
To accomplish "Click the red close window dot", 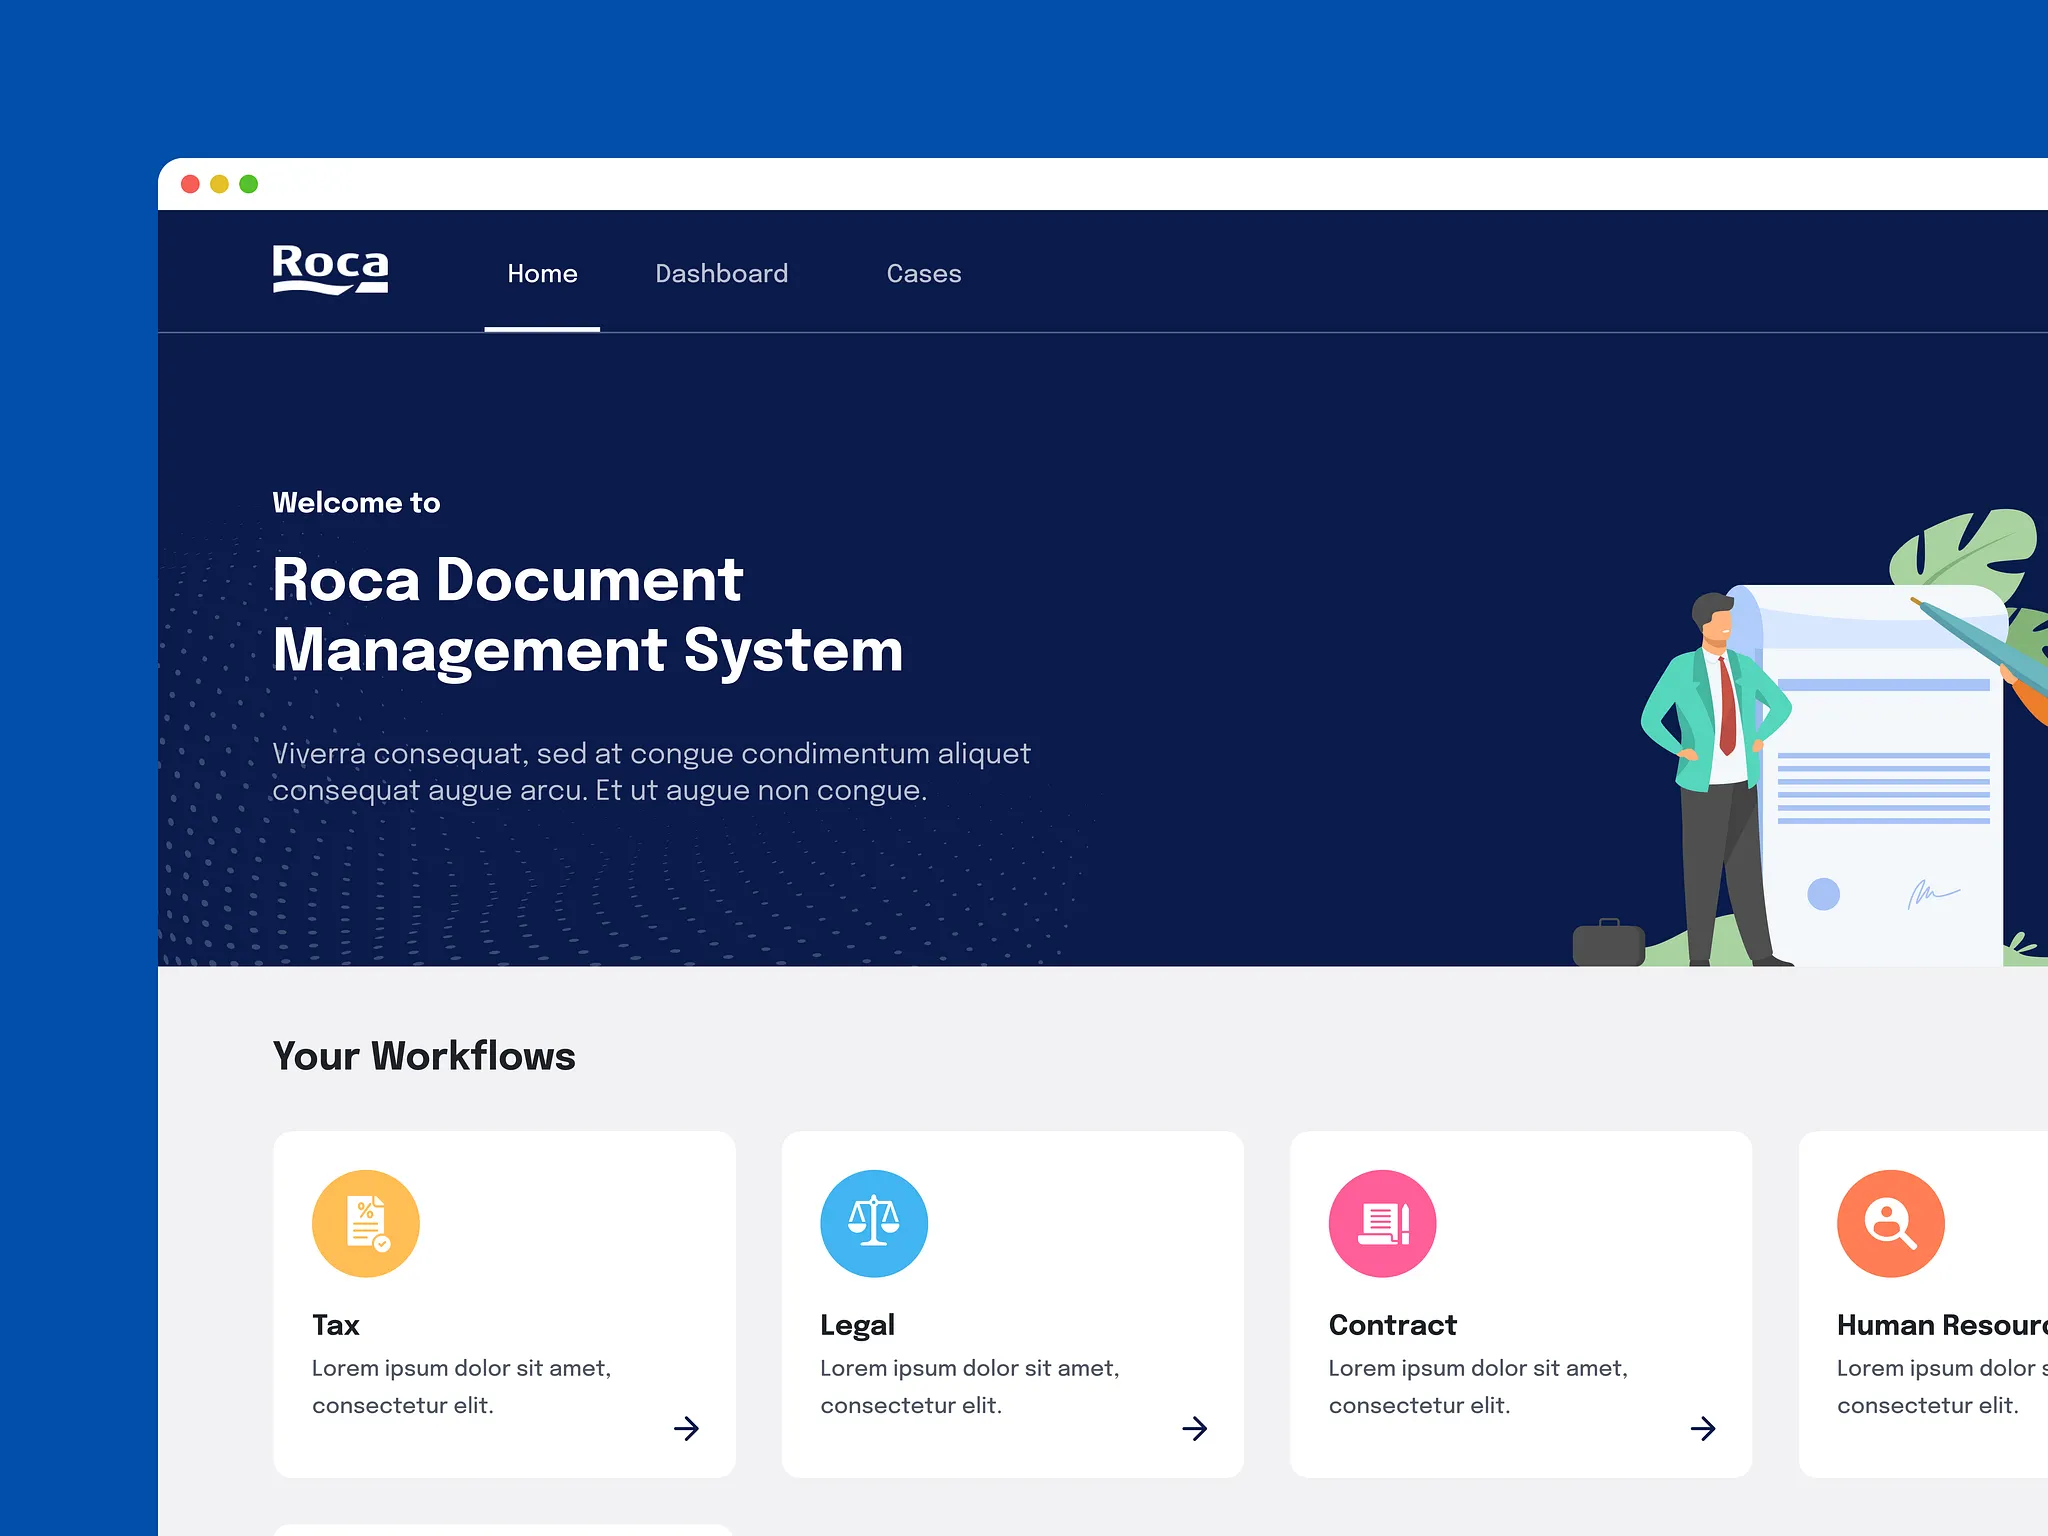I will click(190, 184).
